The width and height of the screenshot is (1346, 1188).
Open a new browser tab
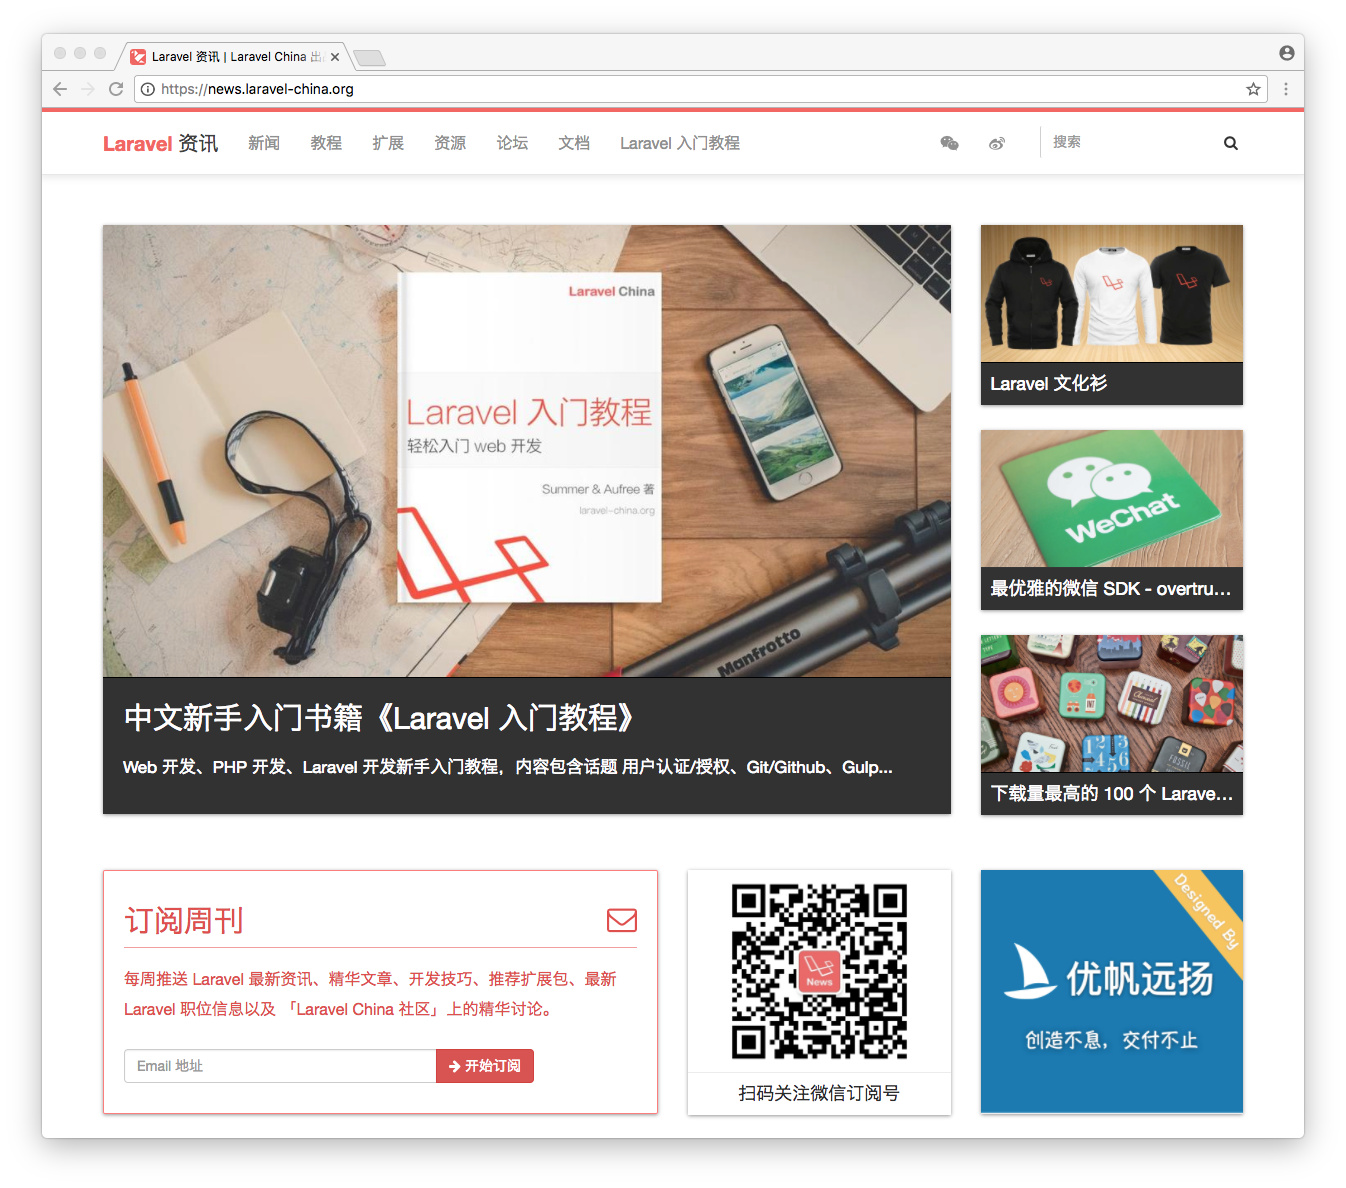click(369, 58)
